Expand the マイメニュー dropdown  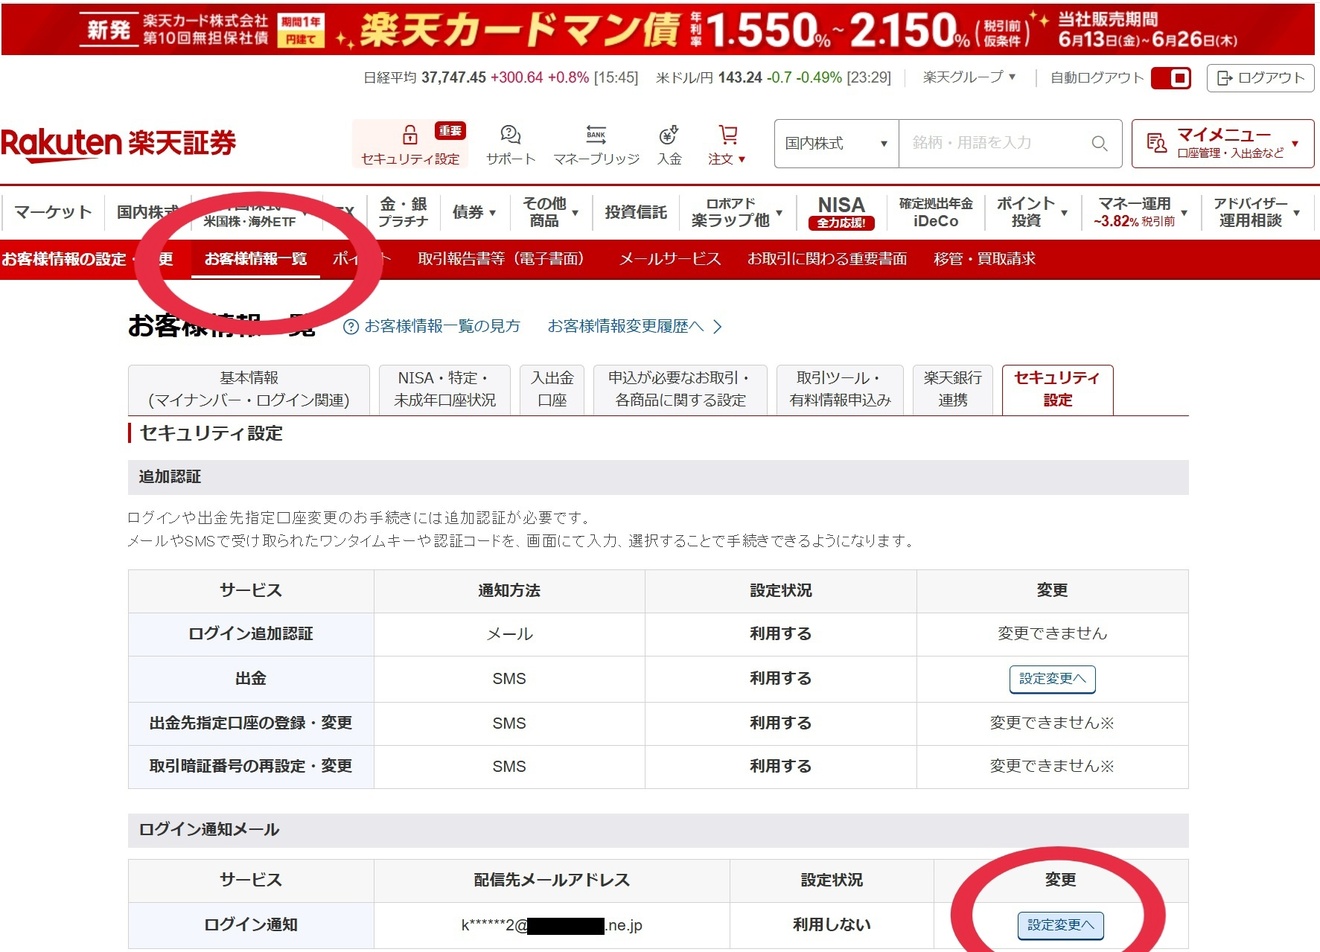1222,143
